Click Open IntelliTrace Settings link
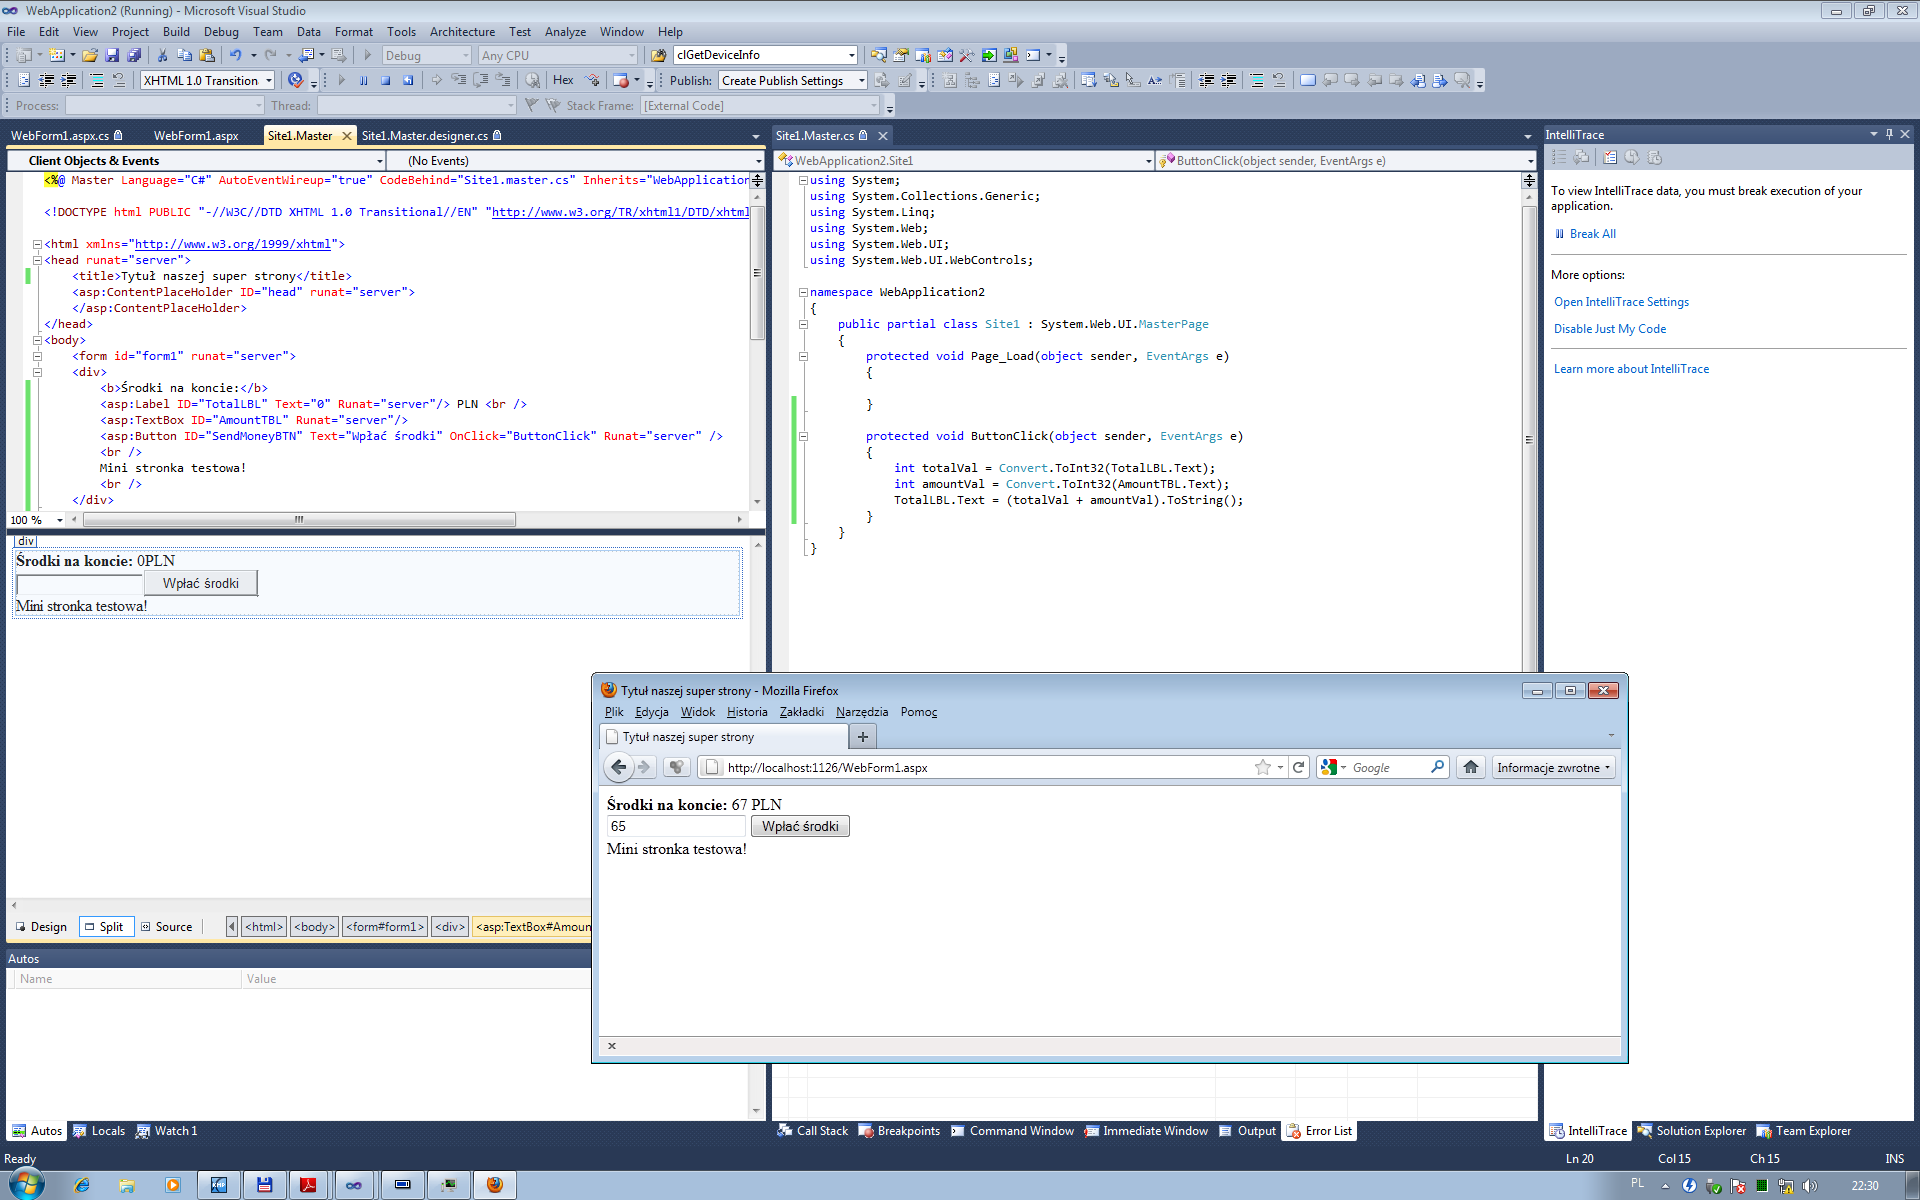The height and width of the screenshot is (1200, 1920). (x=1621, y=302)
